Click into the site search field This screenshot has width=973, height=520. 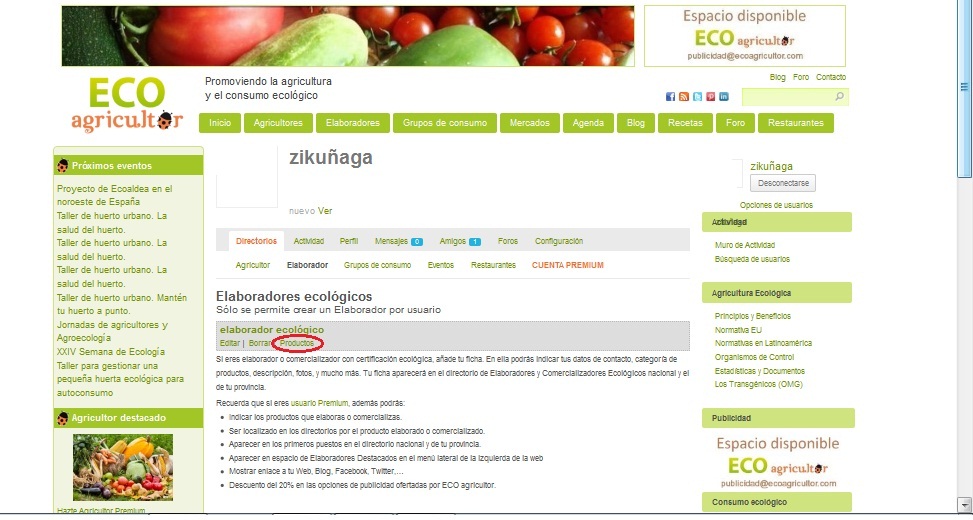[x=788, y=97]
